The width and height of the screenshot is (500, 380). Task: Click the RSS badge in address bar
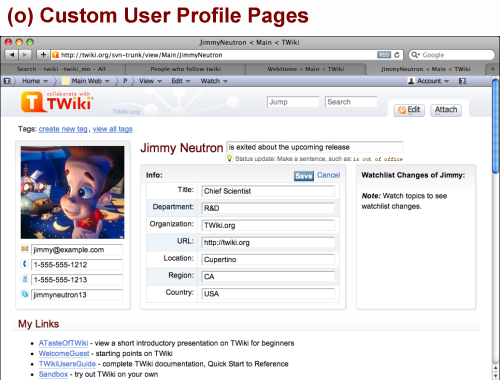coord(384,55)
